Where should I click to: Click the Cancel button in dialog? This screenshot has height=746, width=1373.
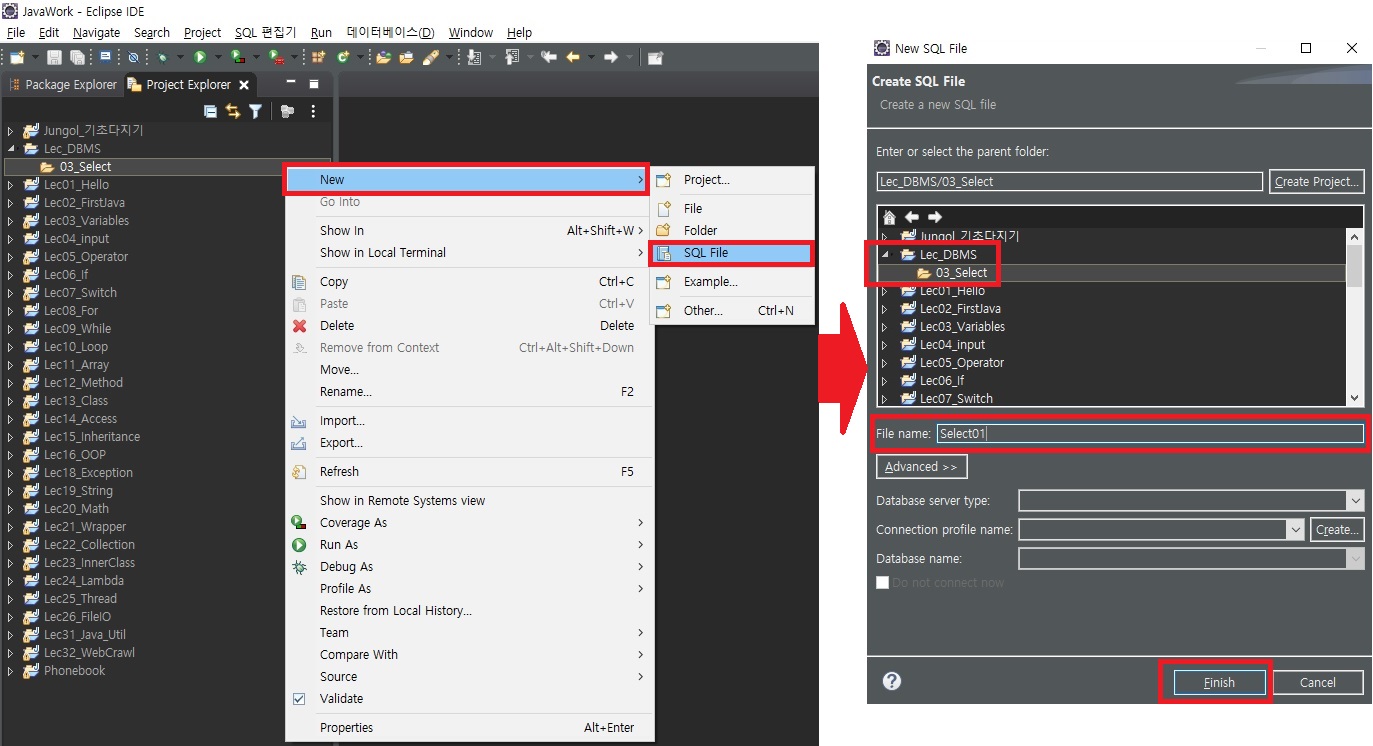[1317, 682]
